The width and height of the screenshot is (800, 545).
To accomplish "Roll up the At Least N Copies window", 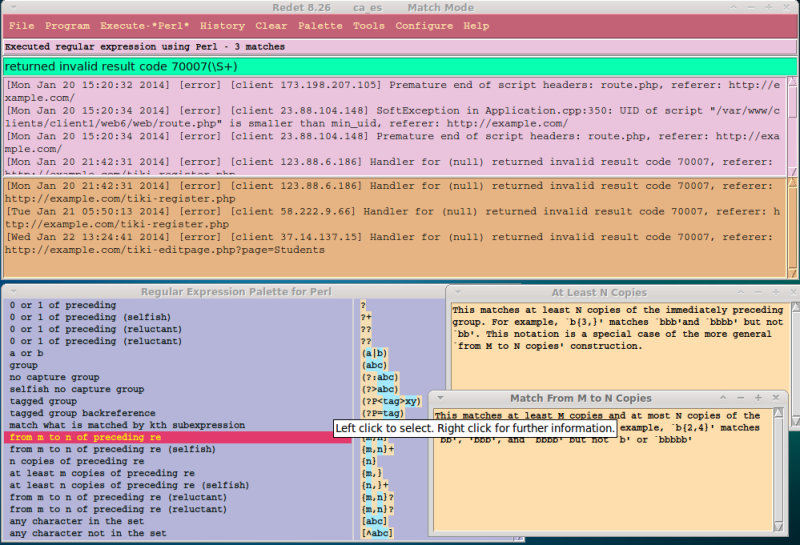I will click(x=741, y=291).
